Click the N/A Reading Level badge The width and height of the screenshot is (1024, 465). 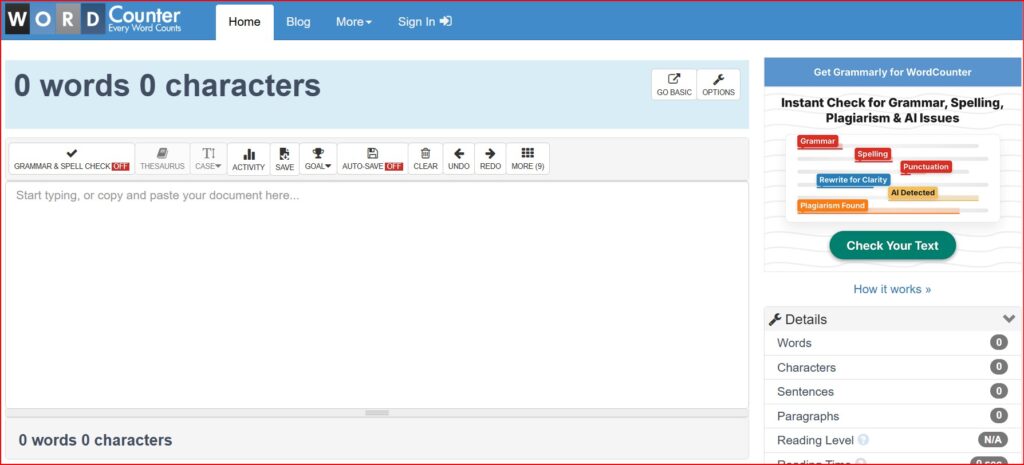click(993, 440)
